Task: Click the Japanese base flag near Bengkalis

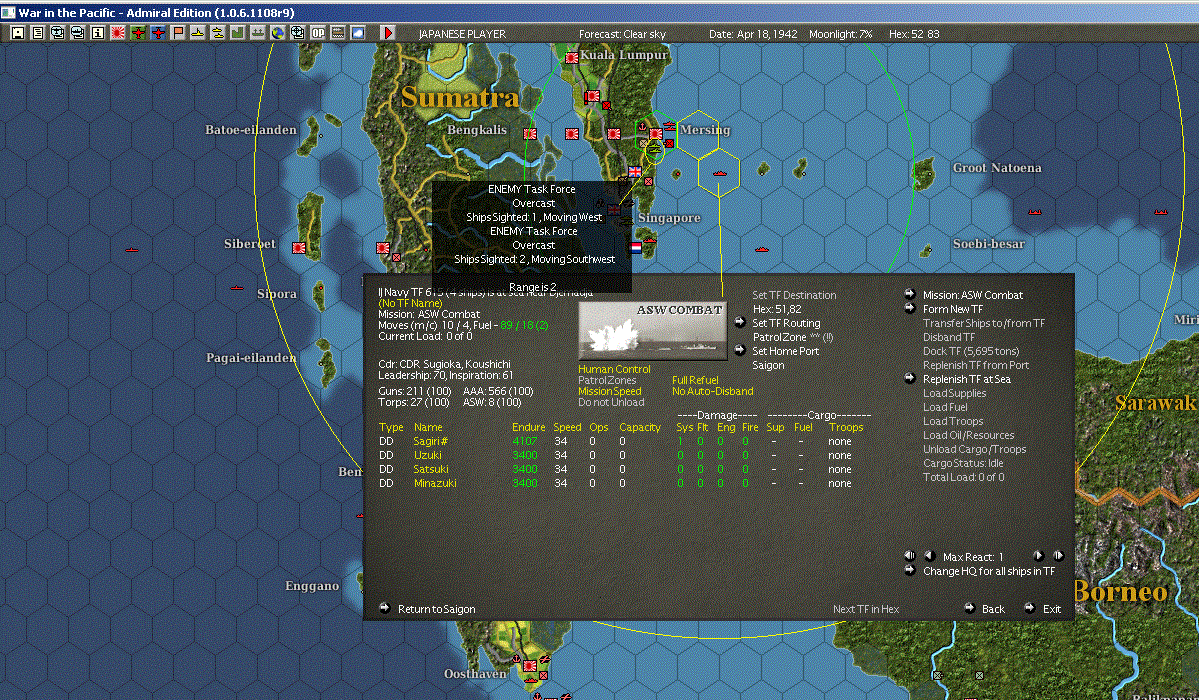Action: click(x=530, y=134)
